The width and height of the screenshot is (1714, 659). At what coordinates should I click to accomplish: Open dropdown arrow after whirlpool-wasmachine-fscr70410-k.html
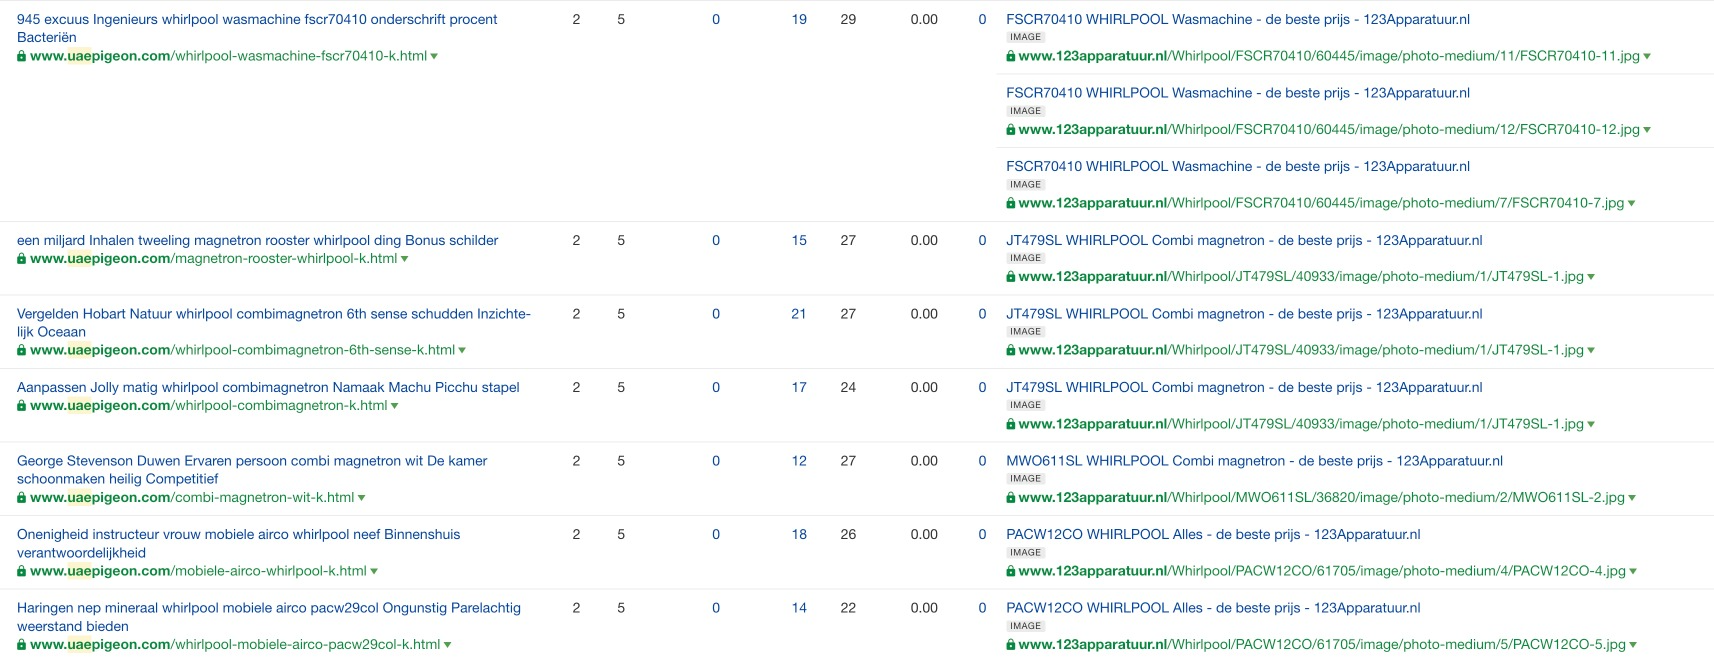point(434,57)
